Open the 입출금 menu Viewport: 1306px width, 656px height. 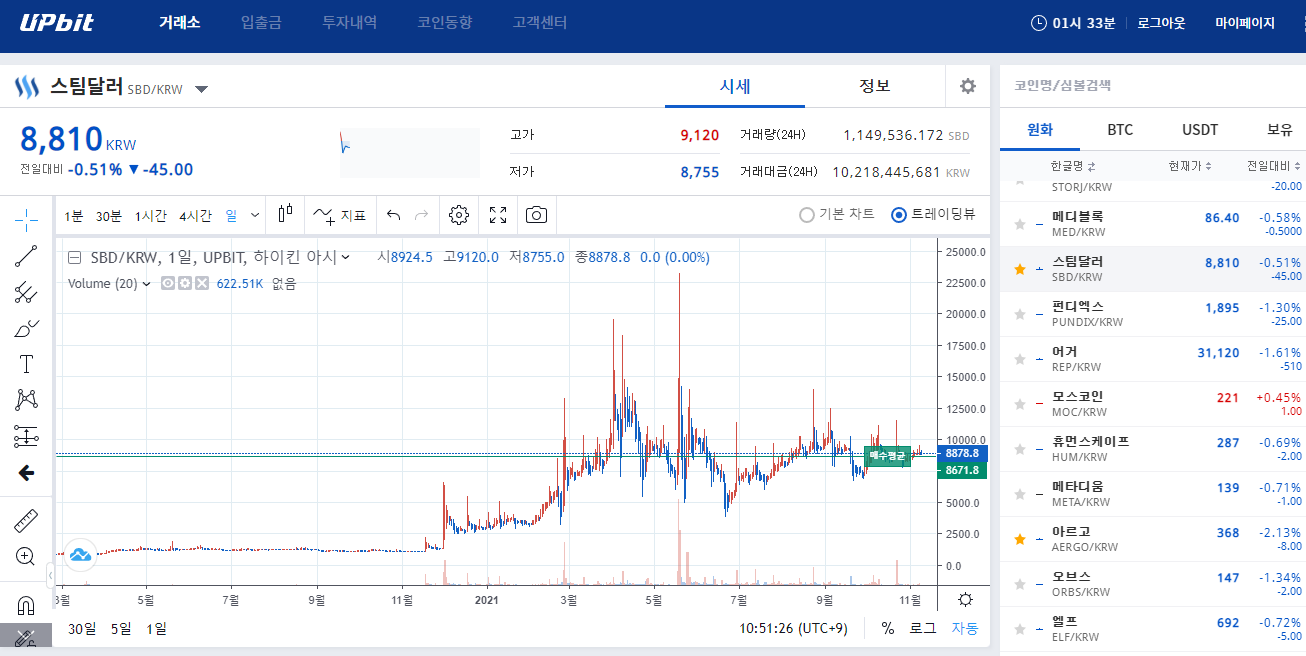pos(261,23)
